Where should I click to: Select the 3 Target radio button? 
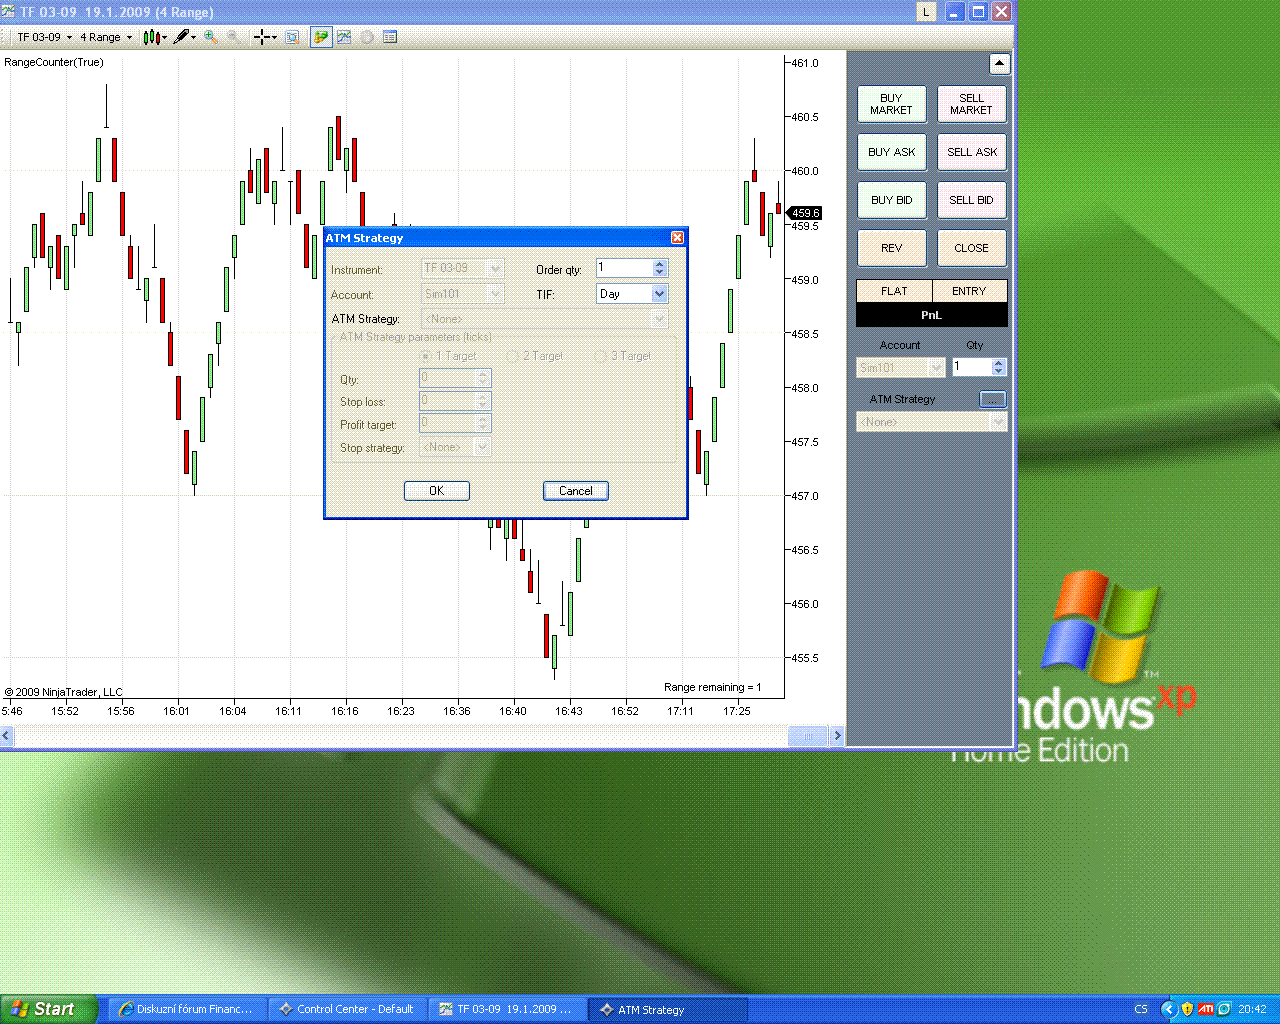[601, 356]
